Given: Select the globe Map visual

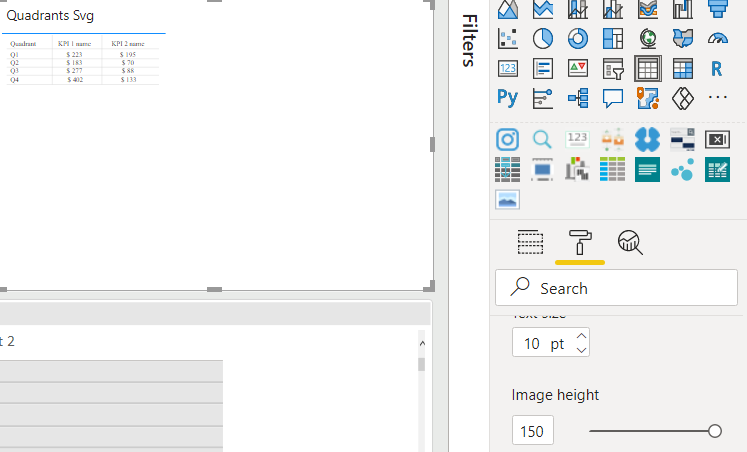Looking at the screenshot, I should coord(648,39).
